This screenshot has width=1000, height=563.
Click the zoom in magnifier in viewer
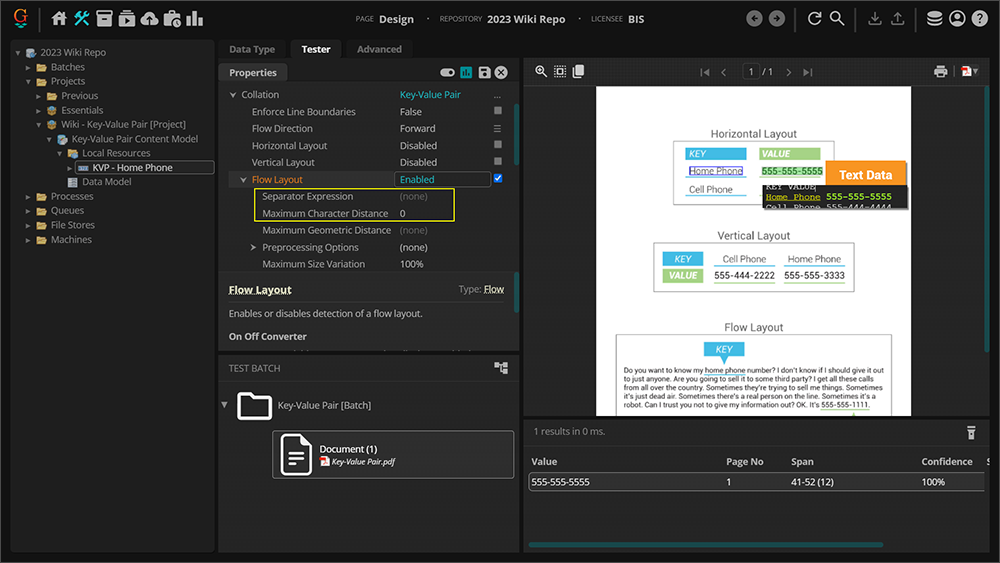[541, 72]
